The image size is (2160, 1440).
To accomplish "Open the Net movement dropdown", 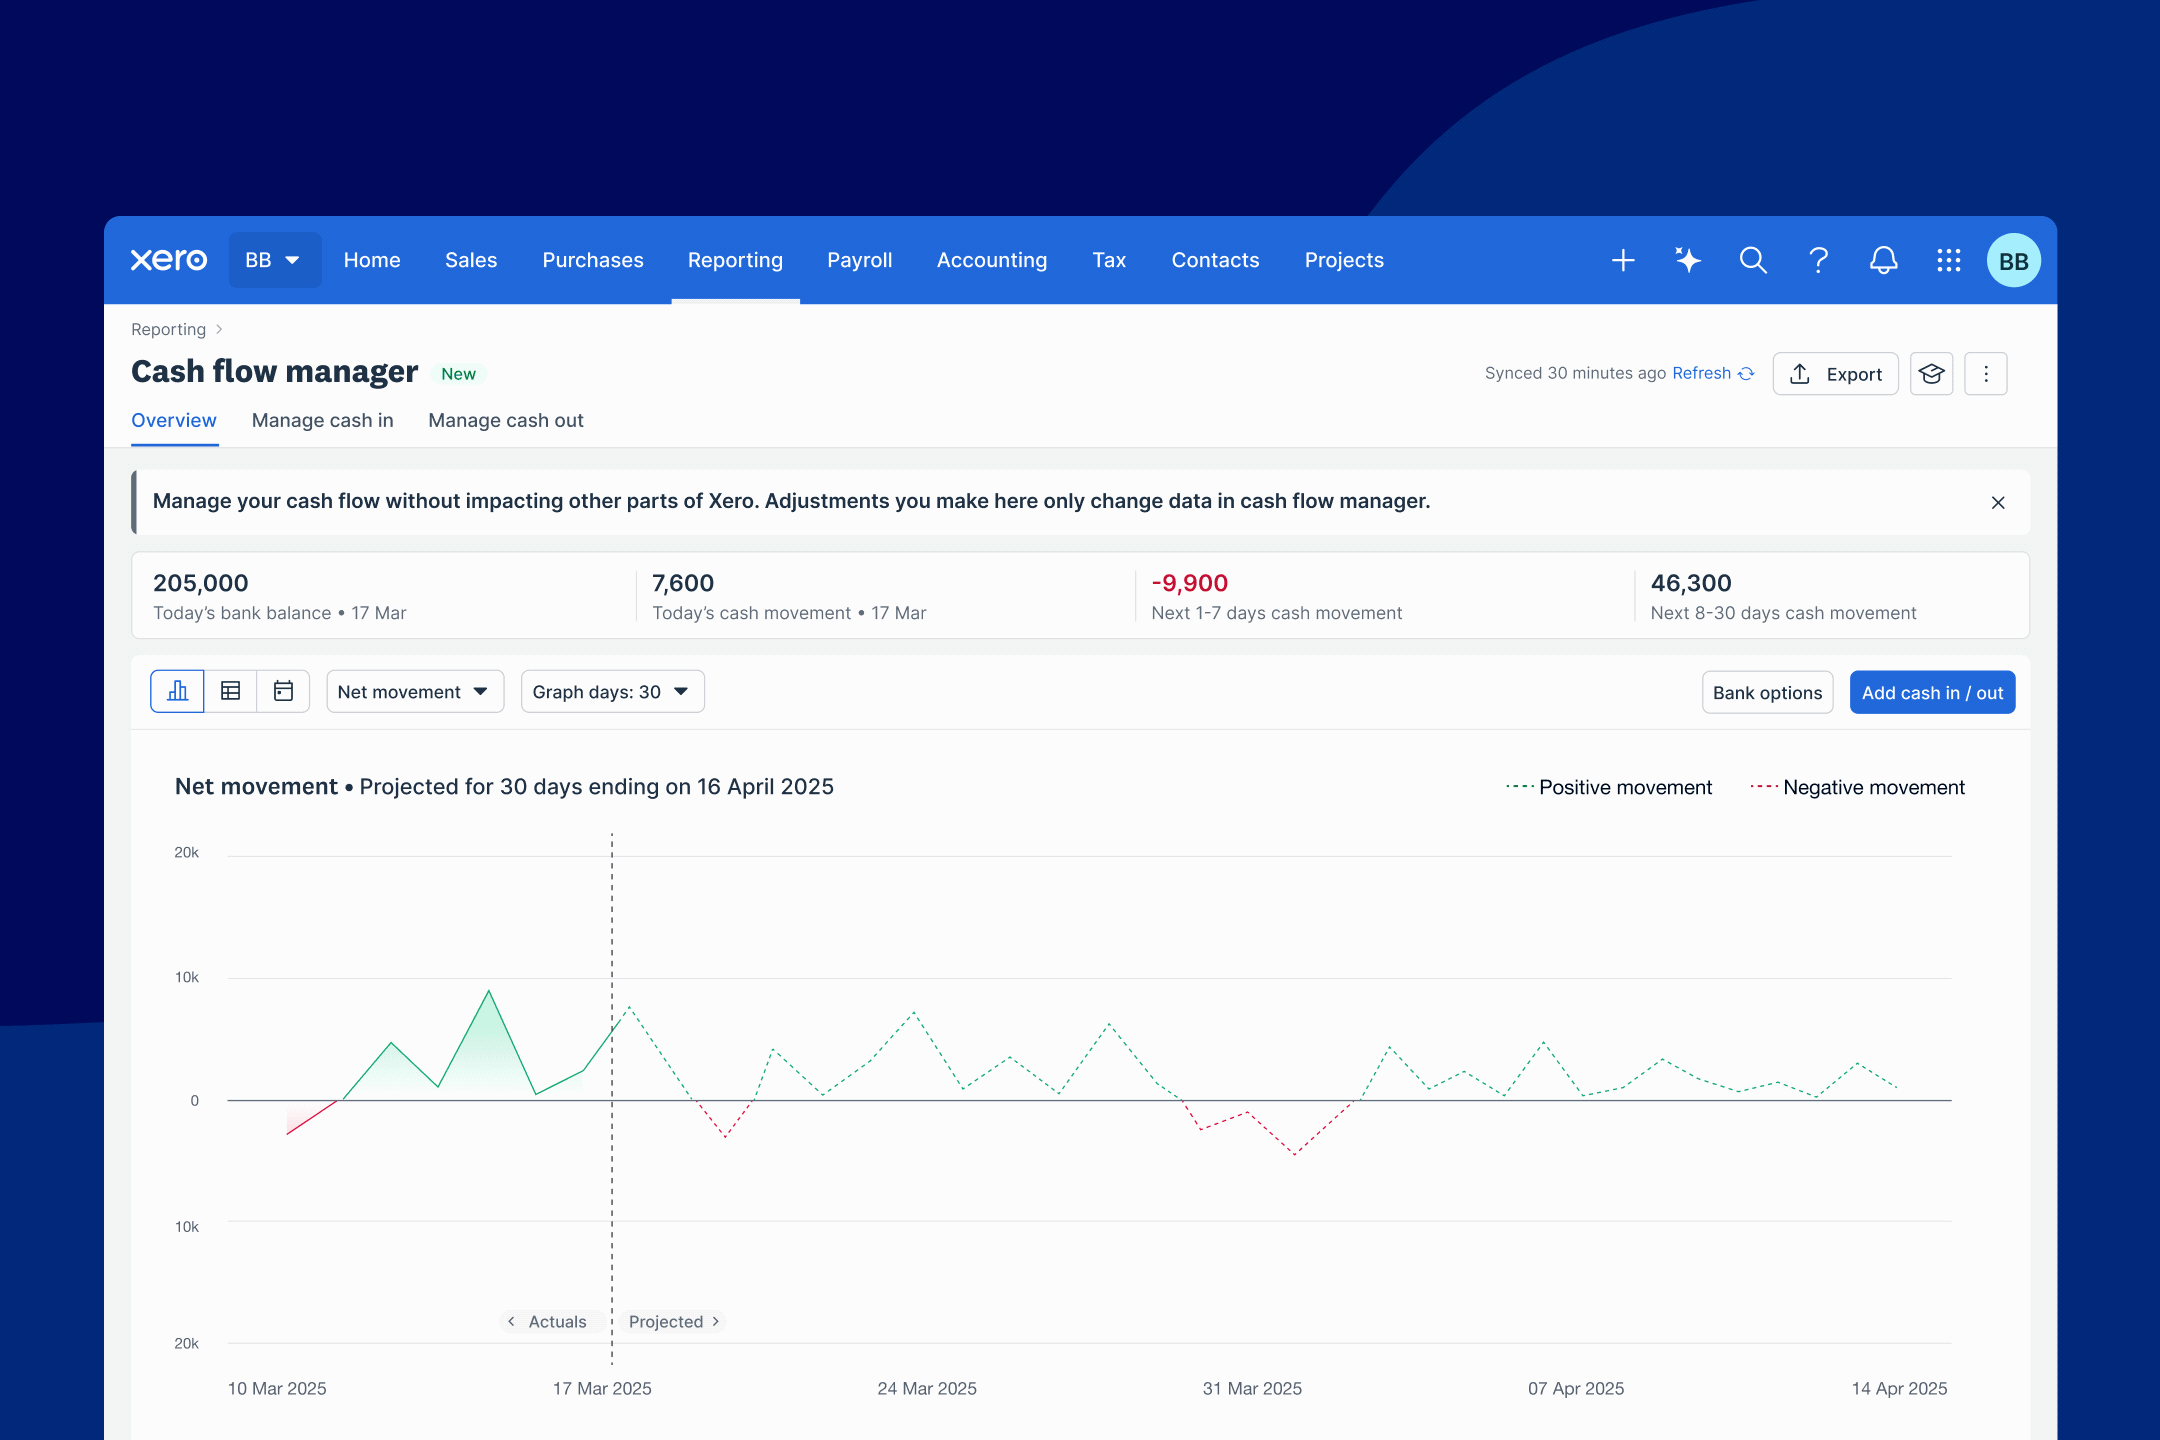I will pos(415,692).
